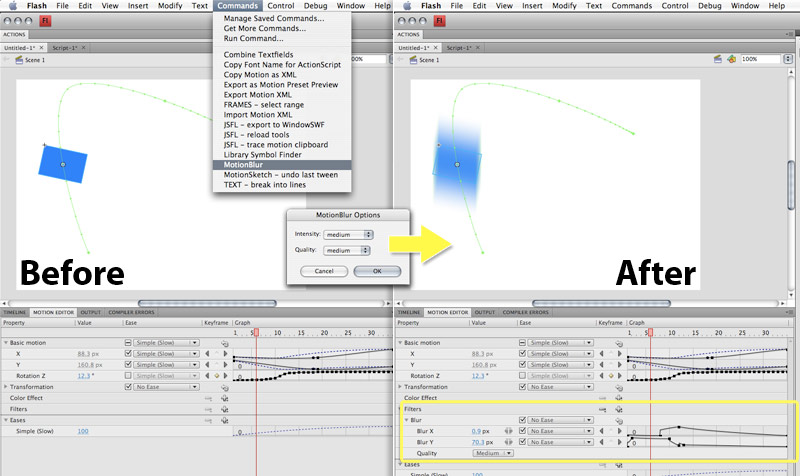The image size is (800, 476).
Task: Expand Transformation section in left window
Action: pyautogui.click(x=6, y=387)
